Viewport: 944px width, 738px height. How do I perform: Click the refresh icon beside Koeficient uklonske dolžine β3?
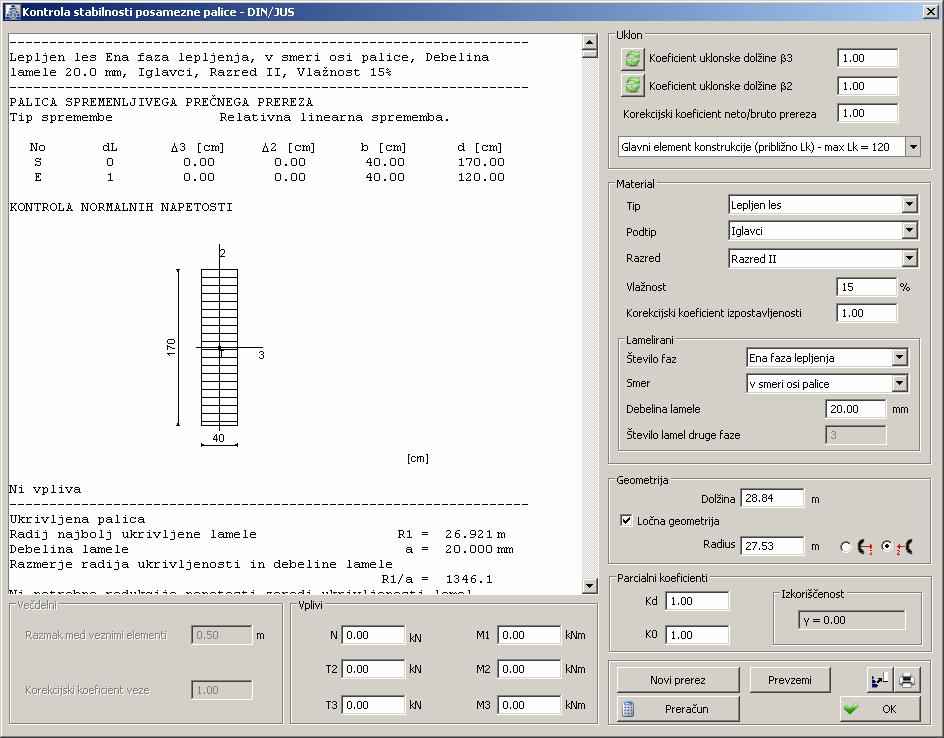pyautogui.click(x=632, y=58)
